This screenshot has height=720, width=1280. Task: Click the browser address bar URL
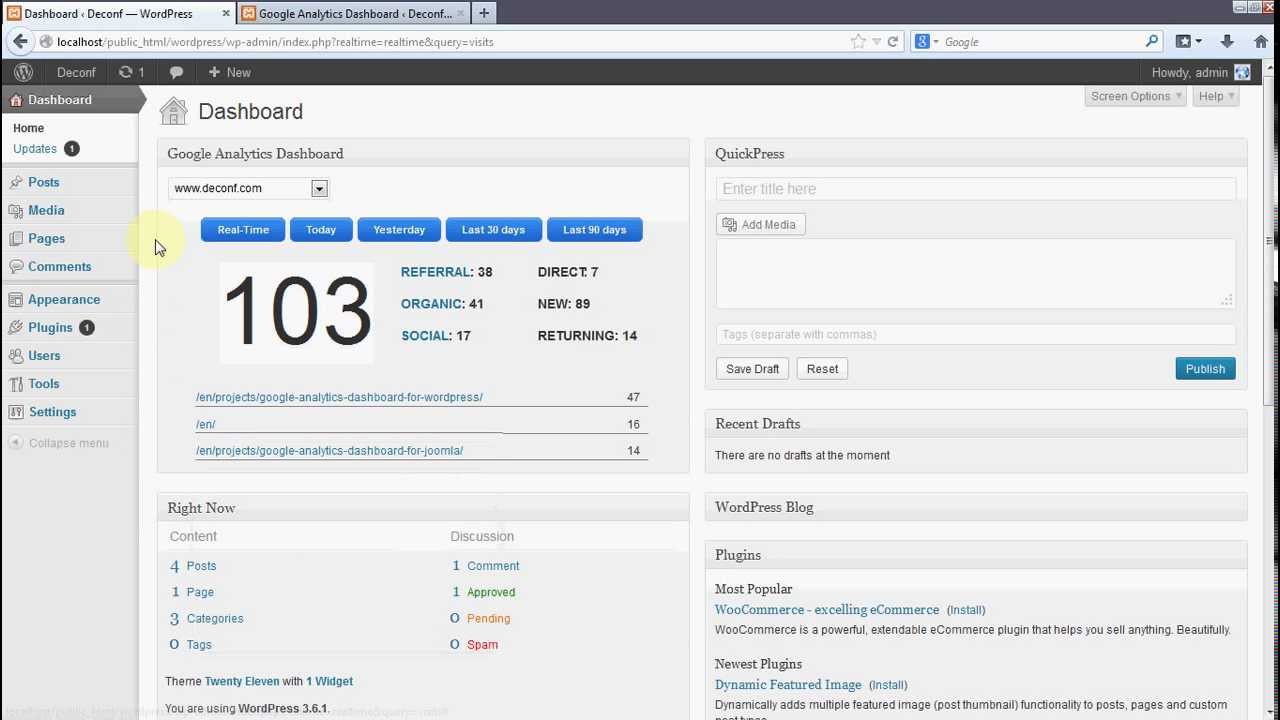coord(275,42)
